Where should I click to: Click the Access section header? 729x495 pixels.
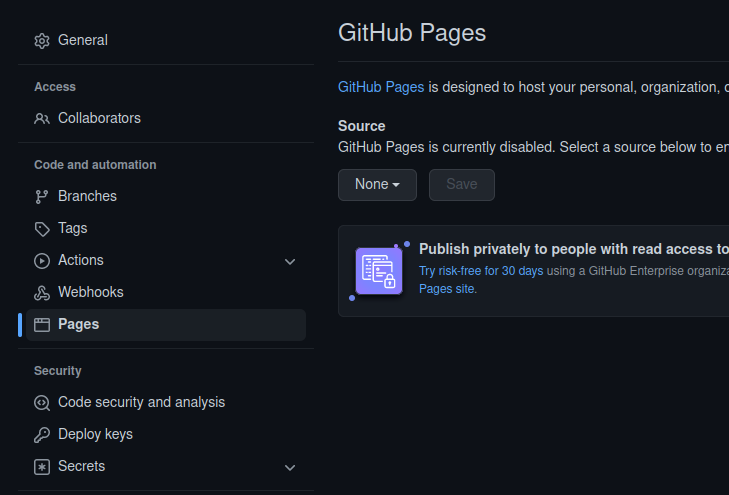(55, 87)
